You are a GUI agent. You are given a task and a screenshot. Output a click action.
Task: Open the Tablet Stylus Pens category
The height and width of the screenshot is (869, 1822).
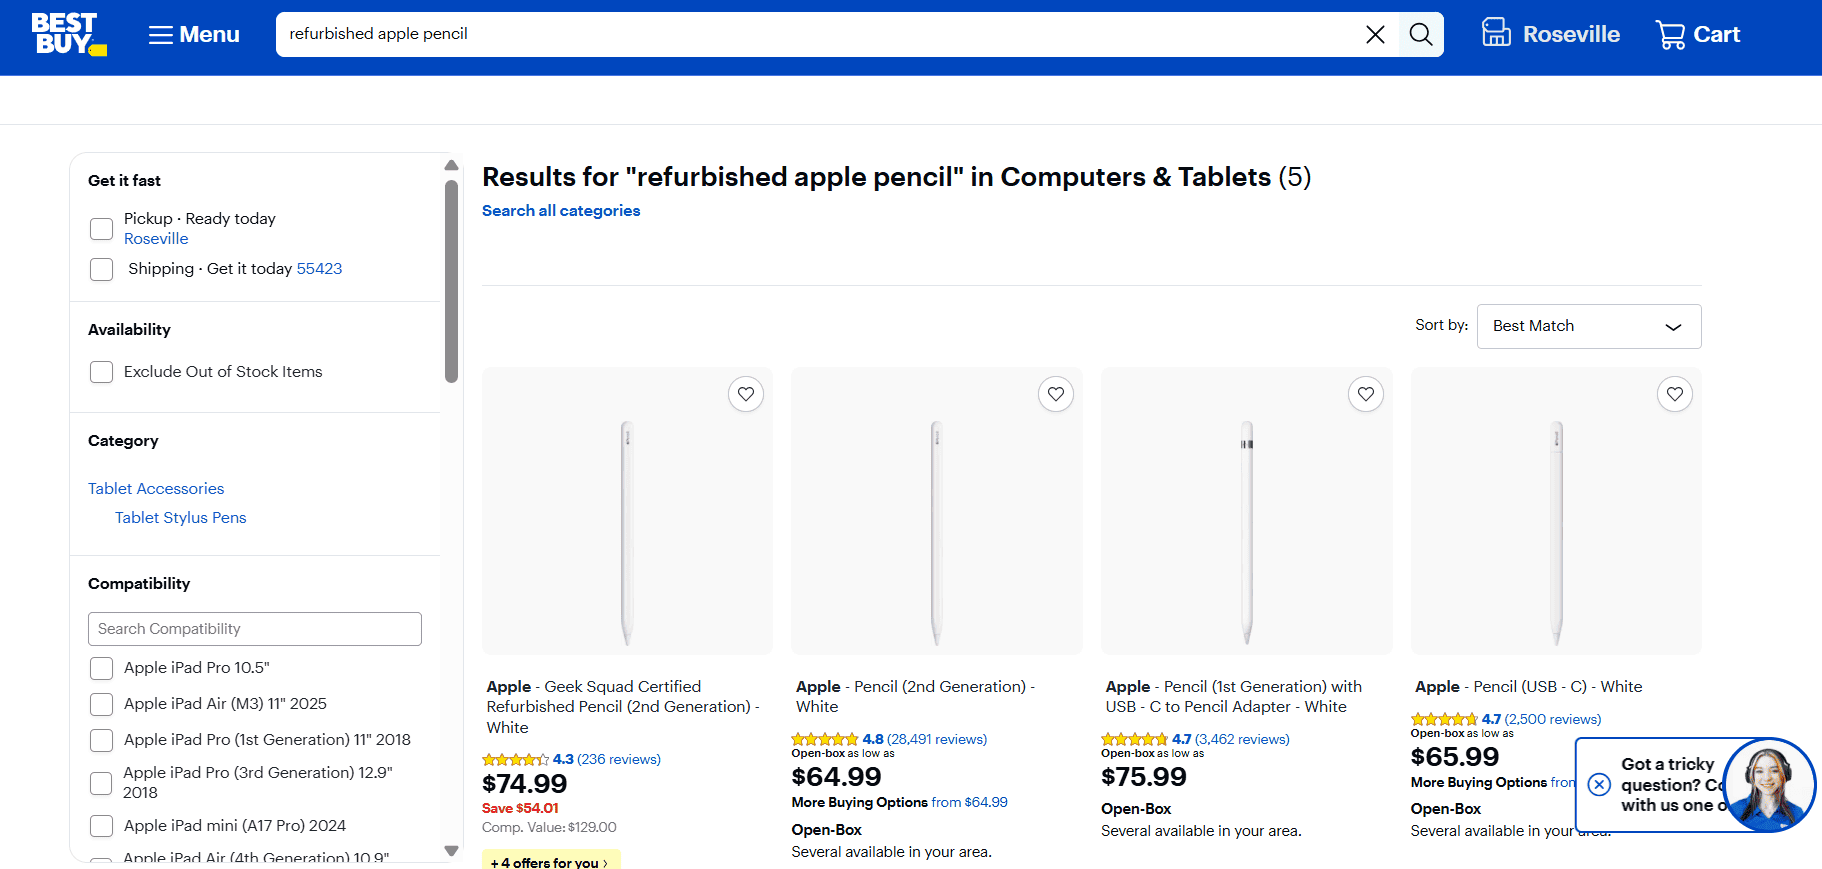(x=180, y=517)
